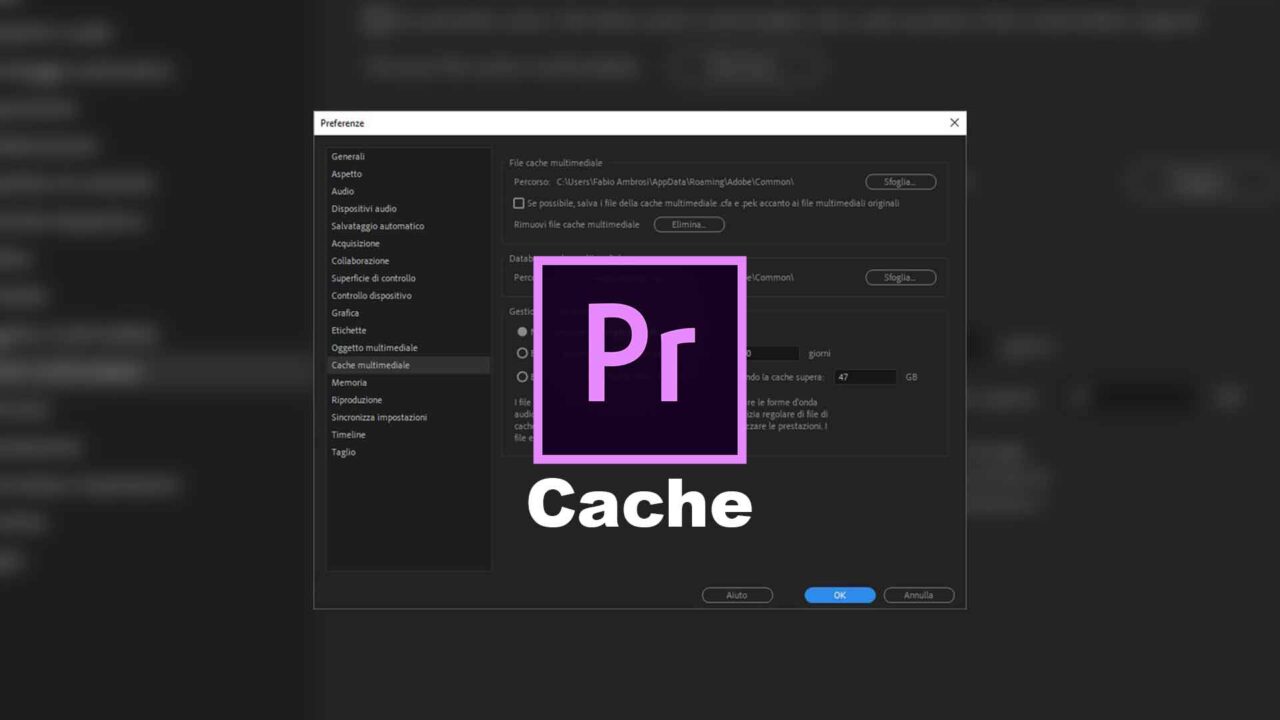Image resolution: width=1280 pixels, height=720 pixels.
Task: Open the Memoria settings page
Action: tap(349, 382)
